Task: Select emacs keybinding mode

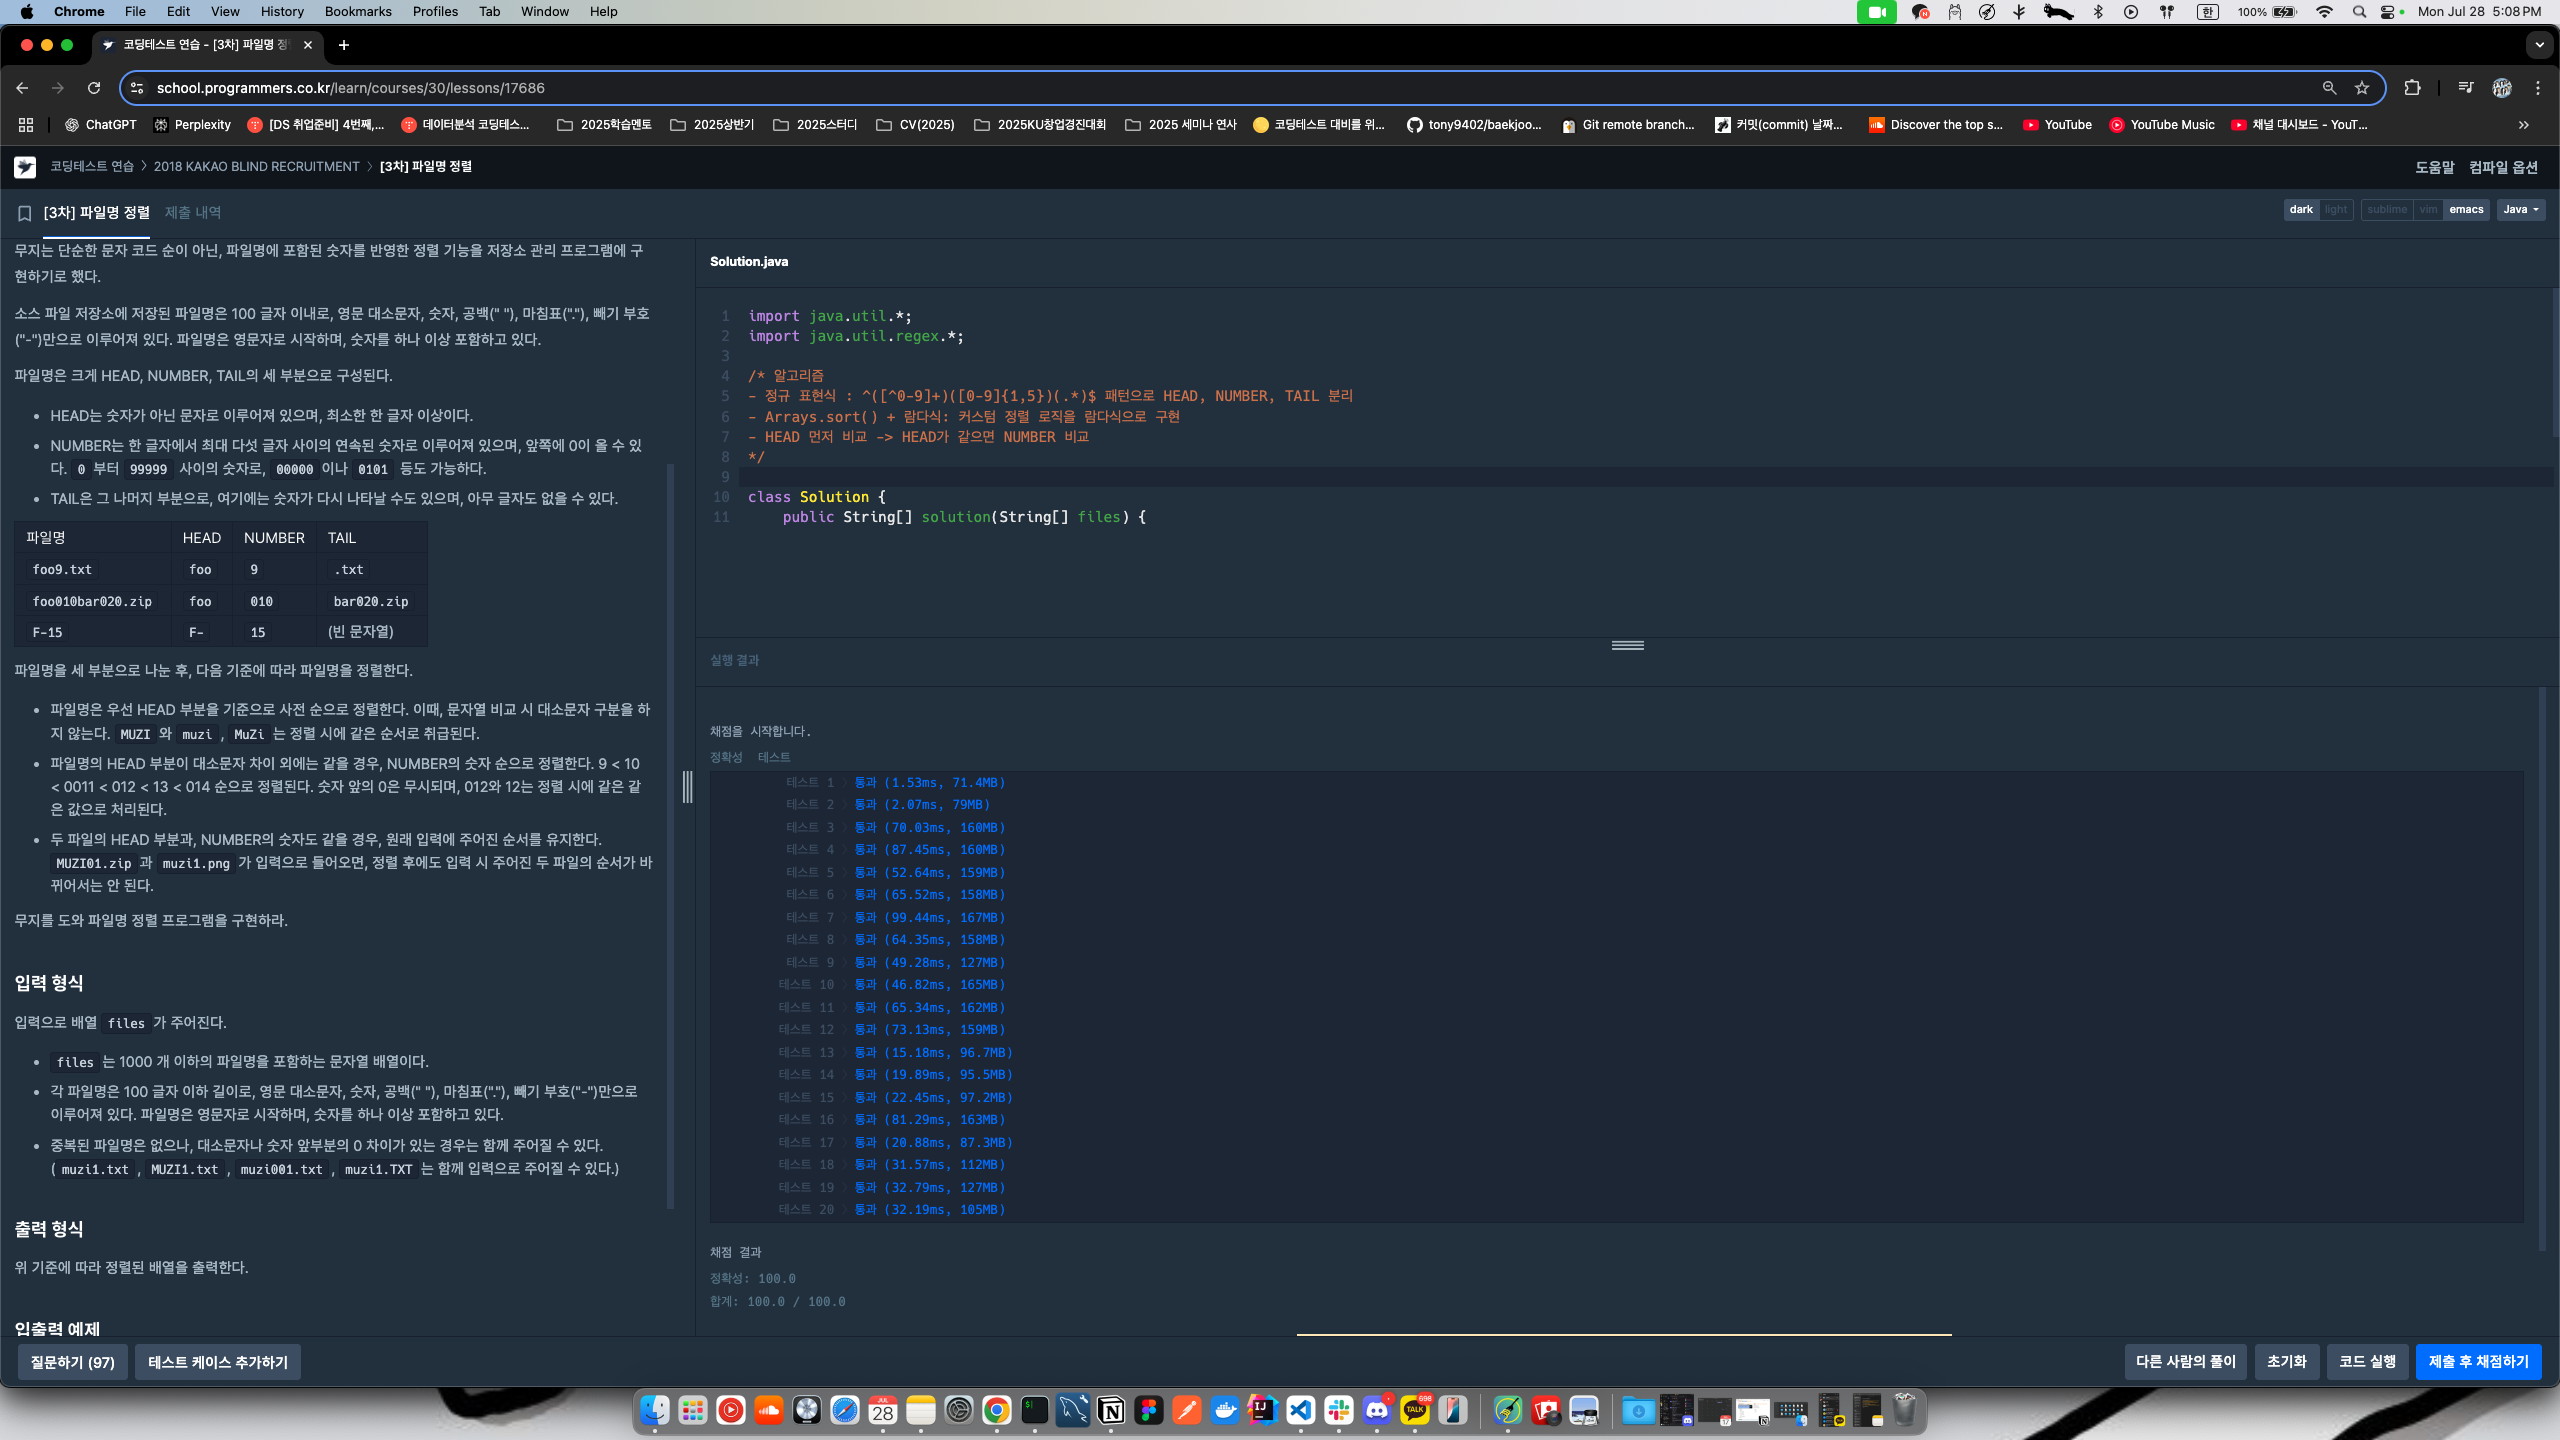Action: (x=2466, y=209)
